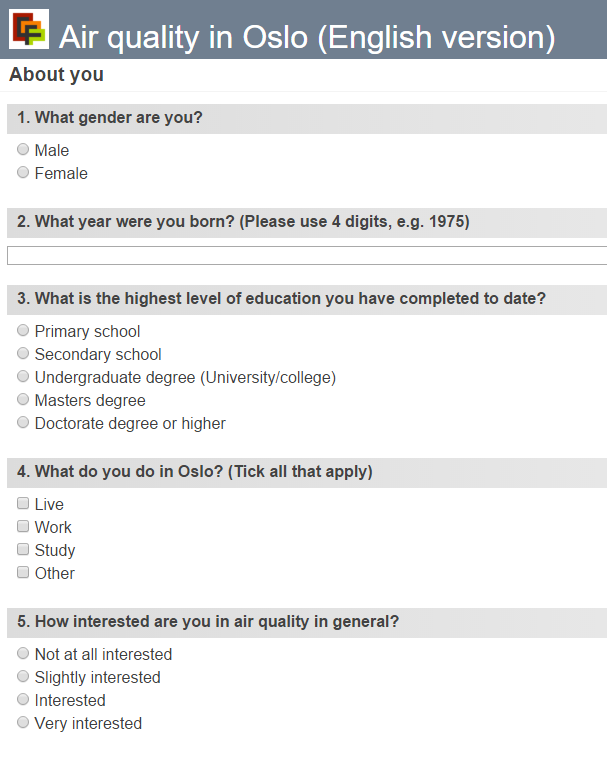Image resolution: width=607 pixels, height=759 pixels.
Task: Select Not at all interested
Action: [23, 653]
